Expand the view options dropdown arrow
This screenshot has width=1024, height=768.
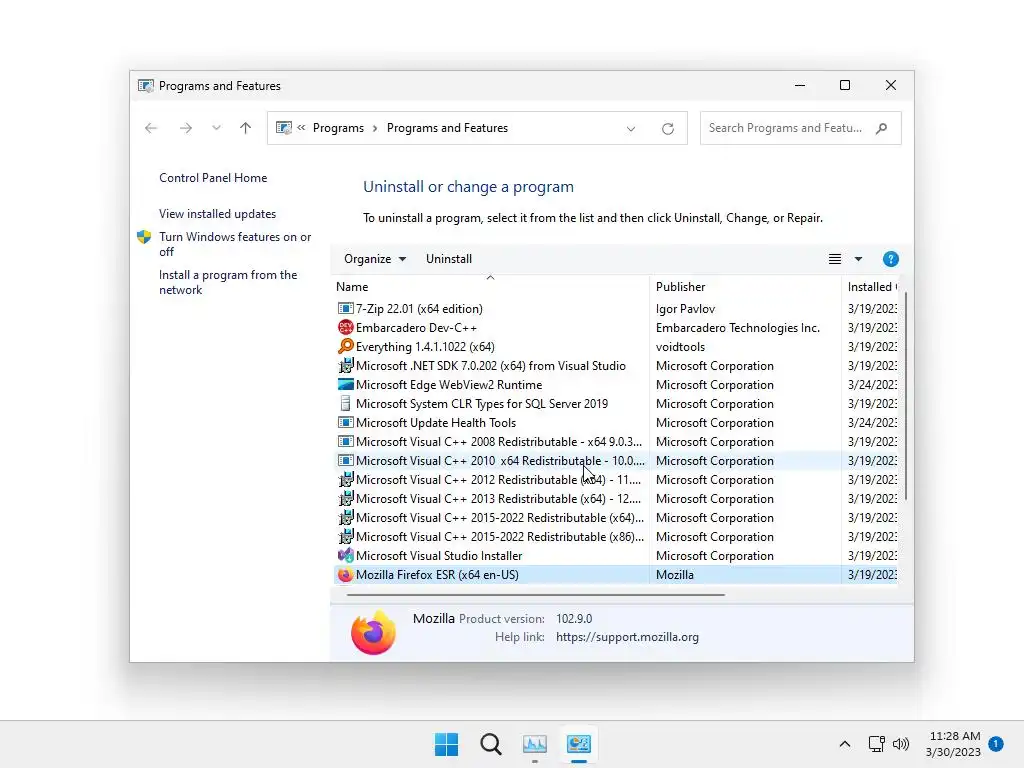click(x=858, y=259)
